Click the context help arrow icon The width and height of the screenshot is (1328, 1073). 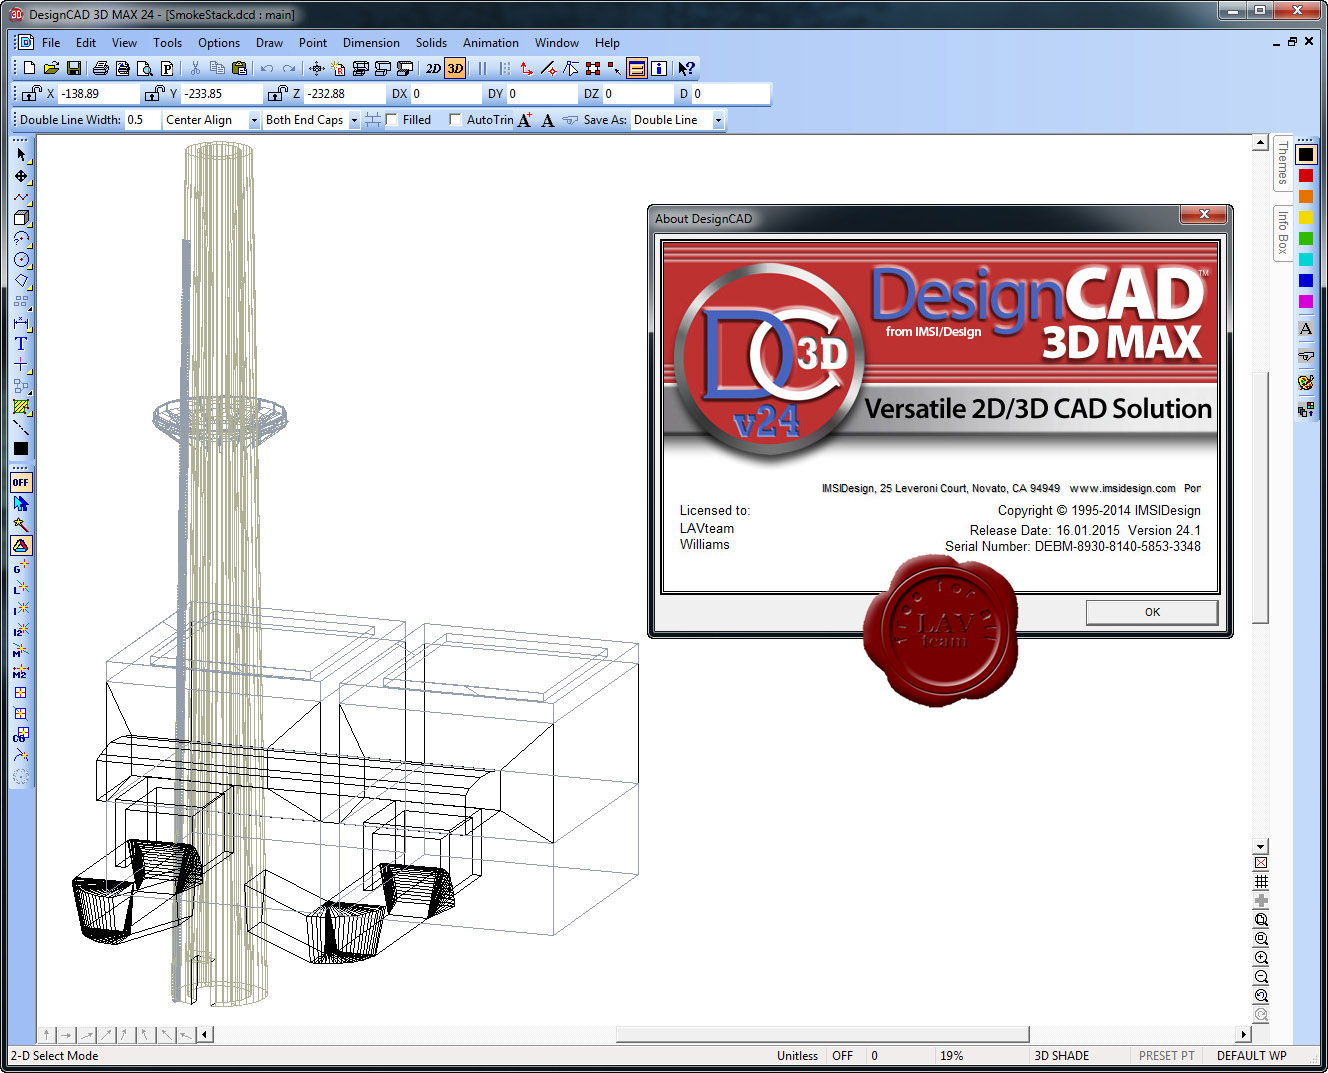pos(686,68)
